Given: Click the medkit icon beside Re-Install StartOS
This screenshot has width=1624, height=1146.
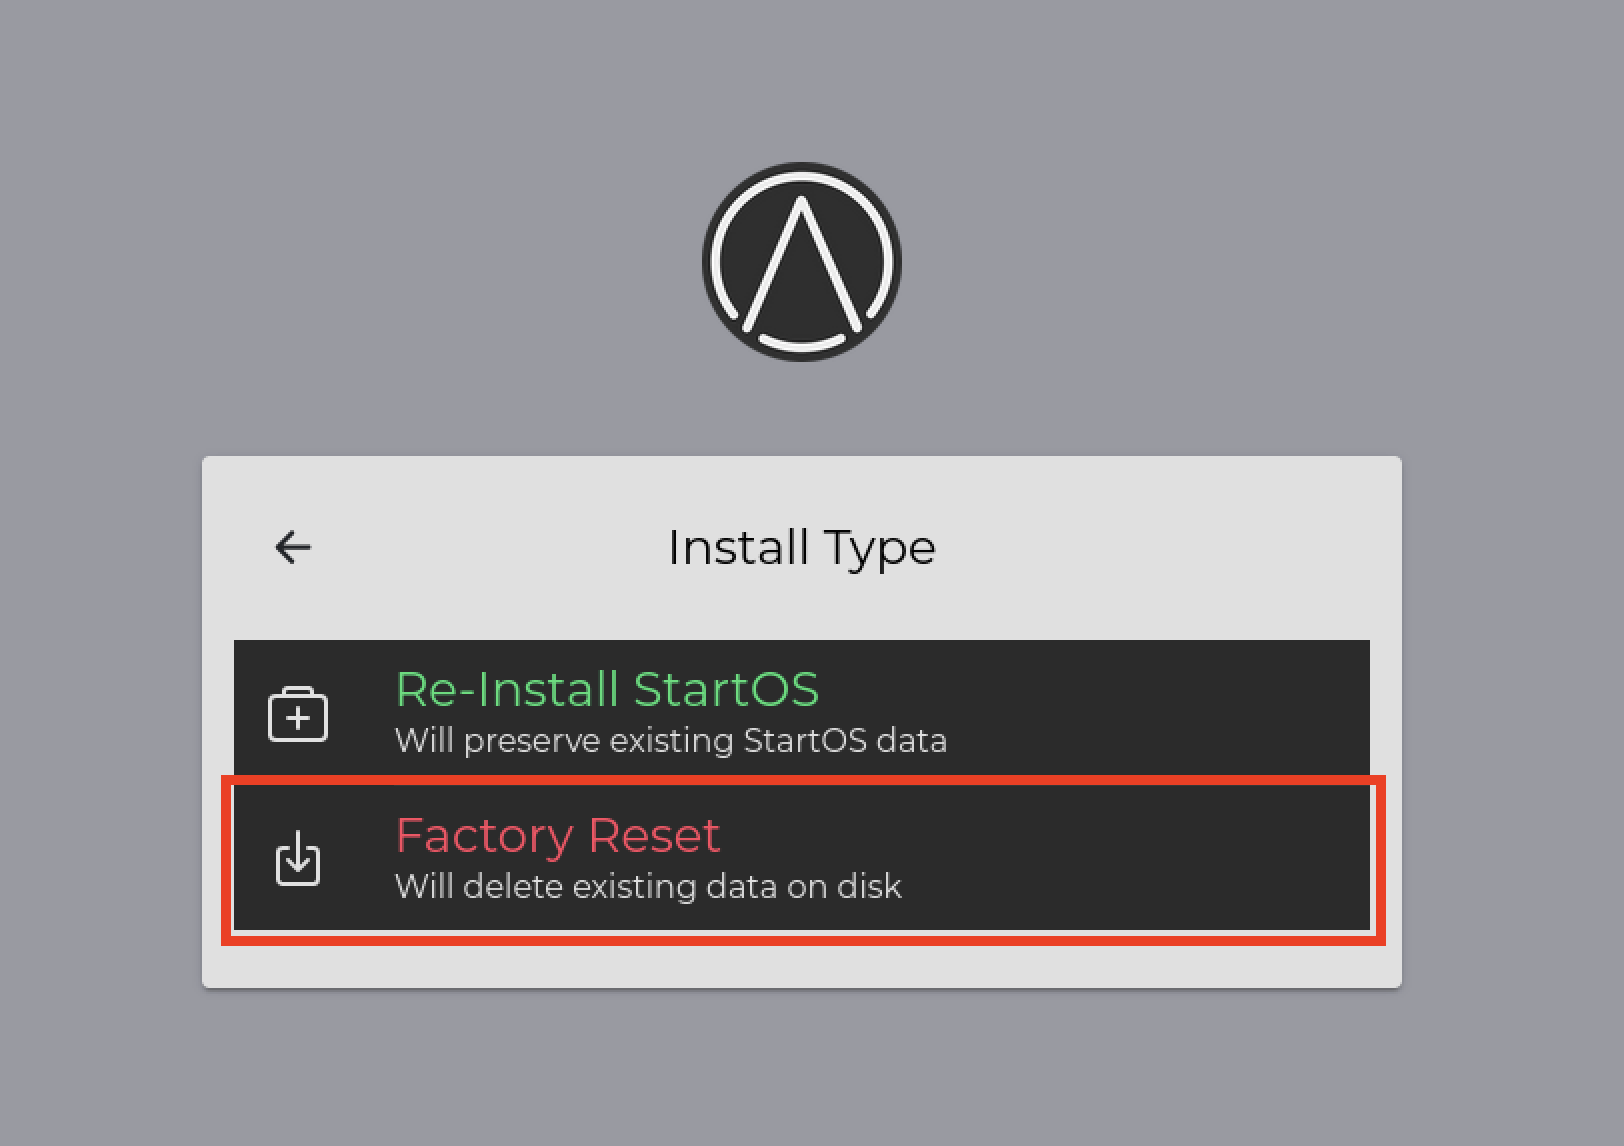Looking at the screenshot, I should (298, 714).
